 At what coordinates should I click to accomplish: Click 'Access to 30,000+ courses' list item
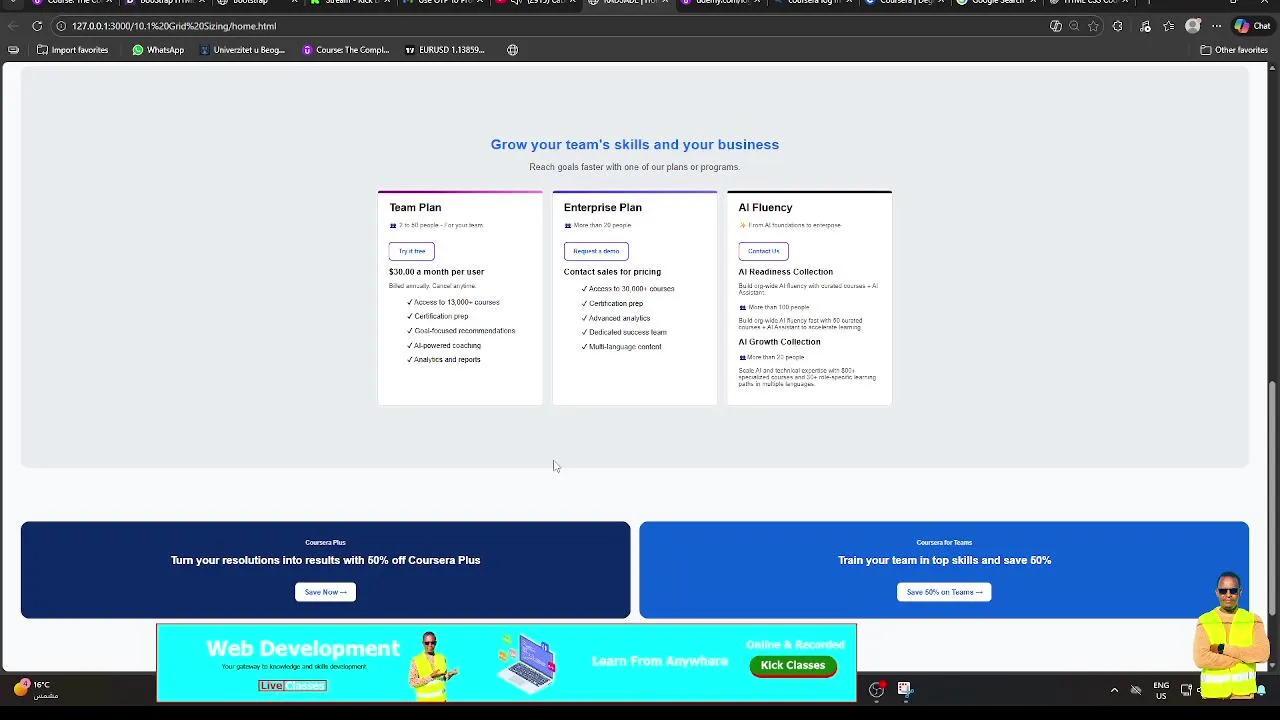click(628, 289)
